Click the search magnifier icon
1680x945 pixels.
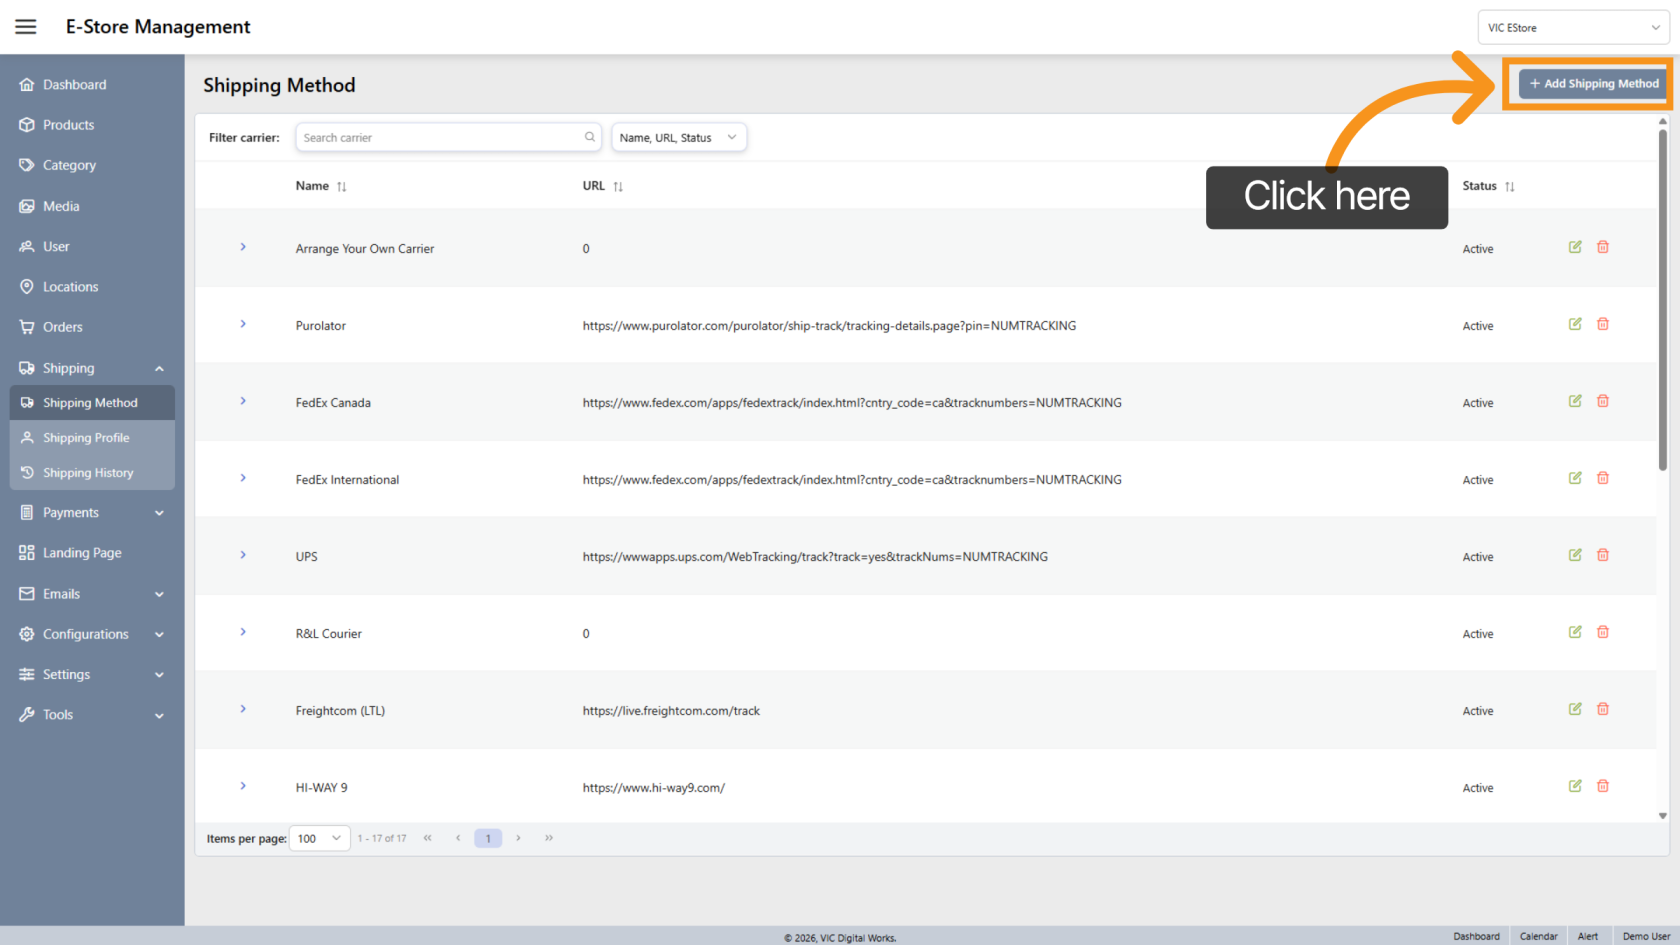click(x=590, y=137)
